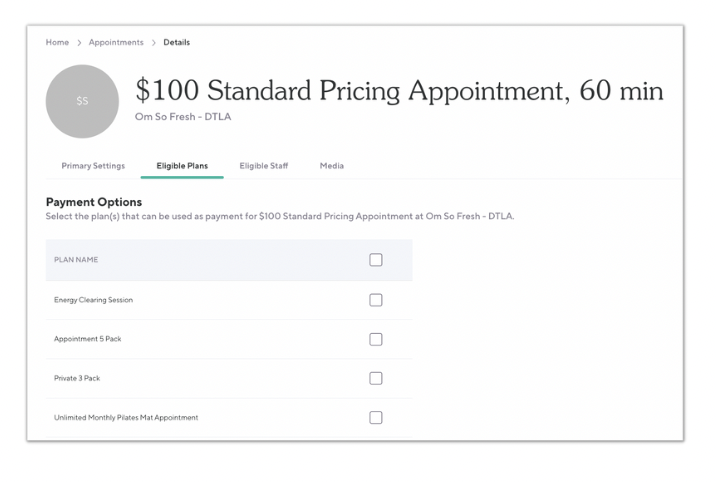Click chevron separator after Appointments breadcrumb

[154, 43]
